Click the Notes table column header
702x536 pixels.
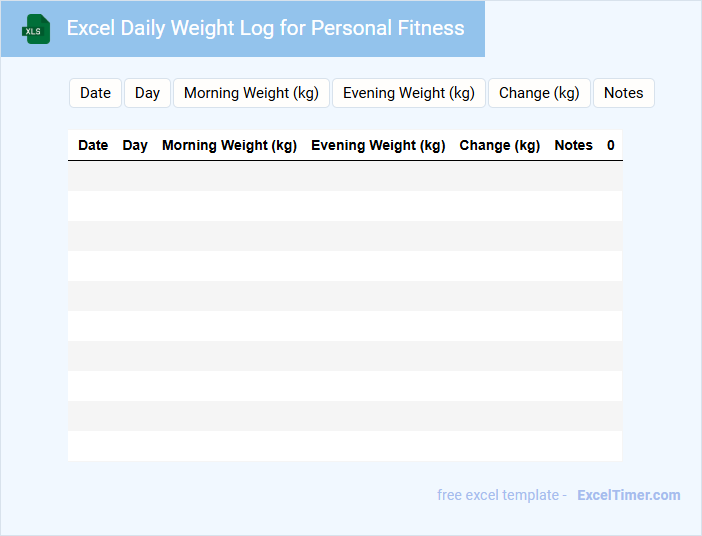tap(573, 145)
